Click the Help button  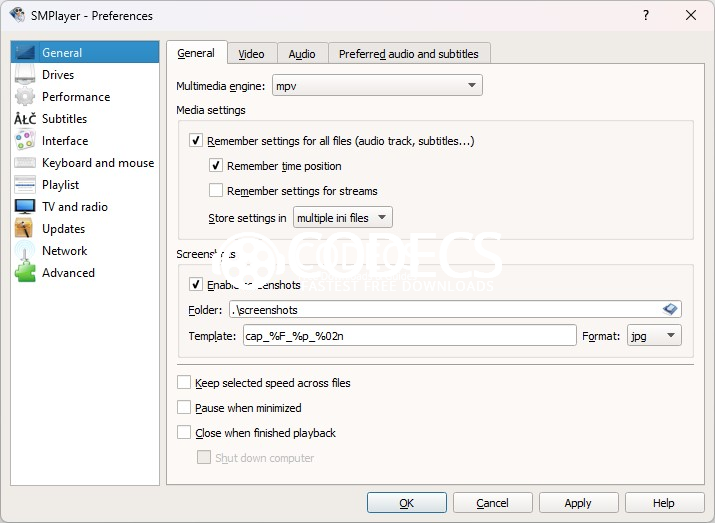[x=664, y=502]
